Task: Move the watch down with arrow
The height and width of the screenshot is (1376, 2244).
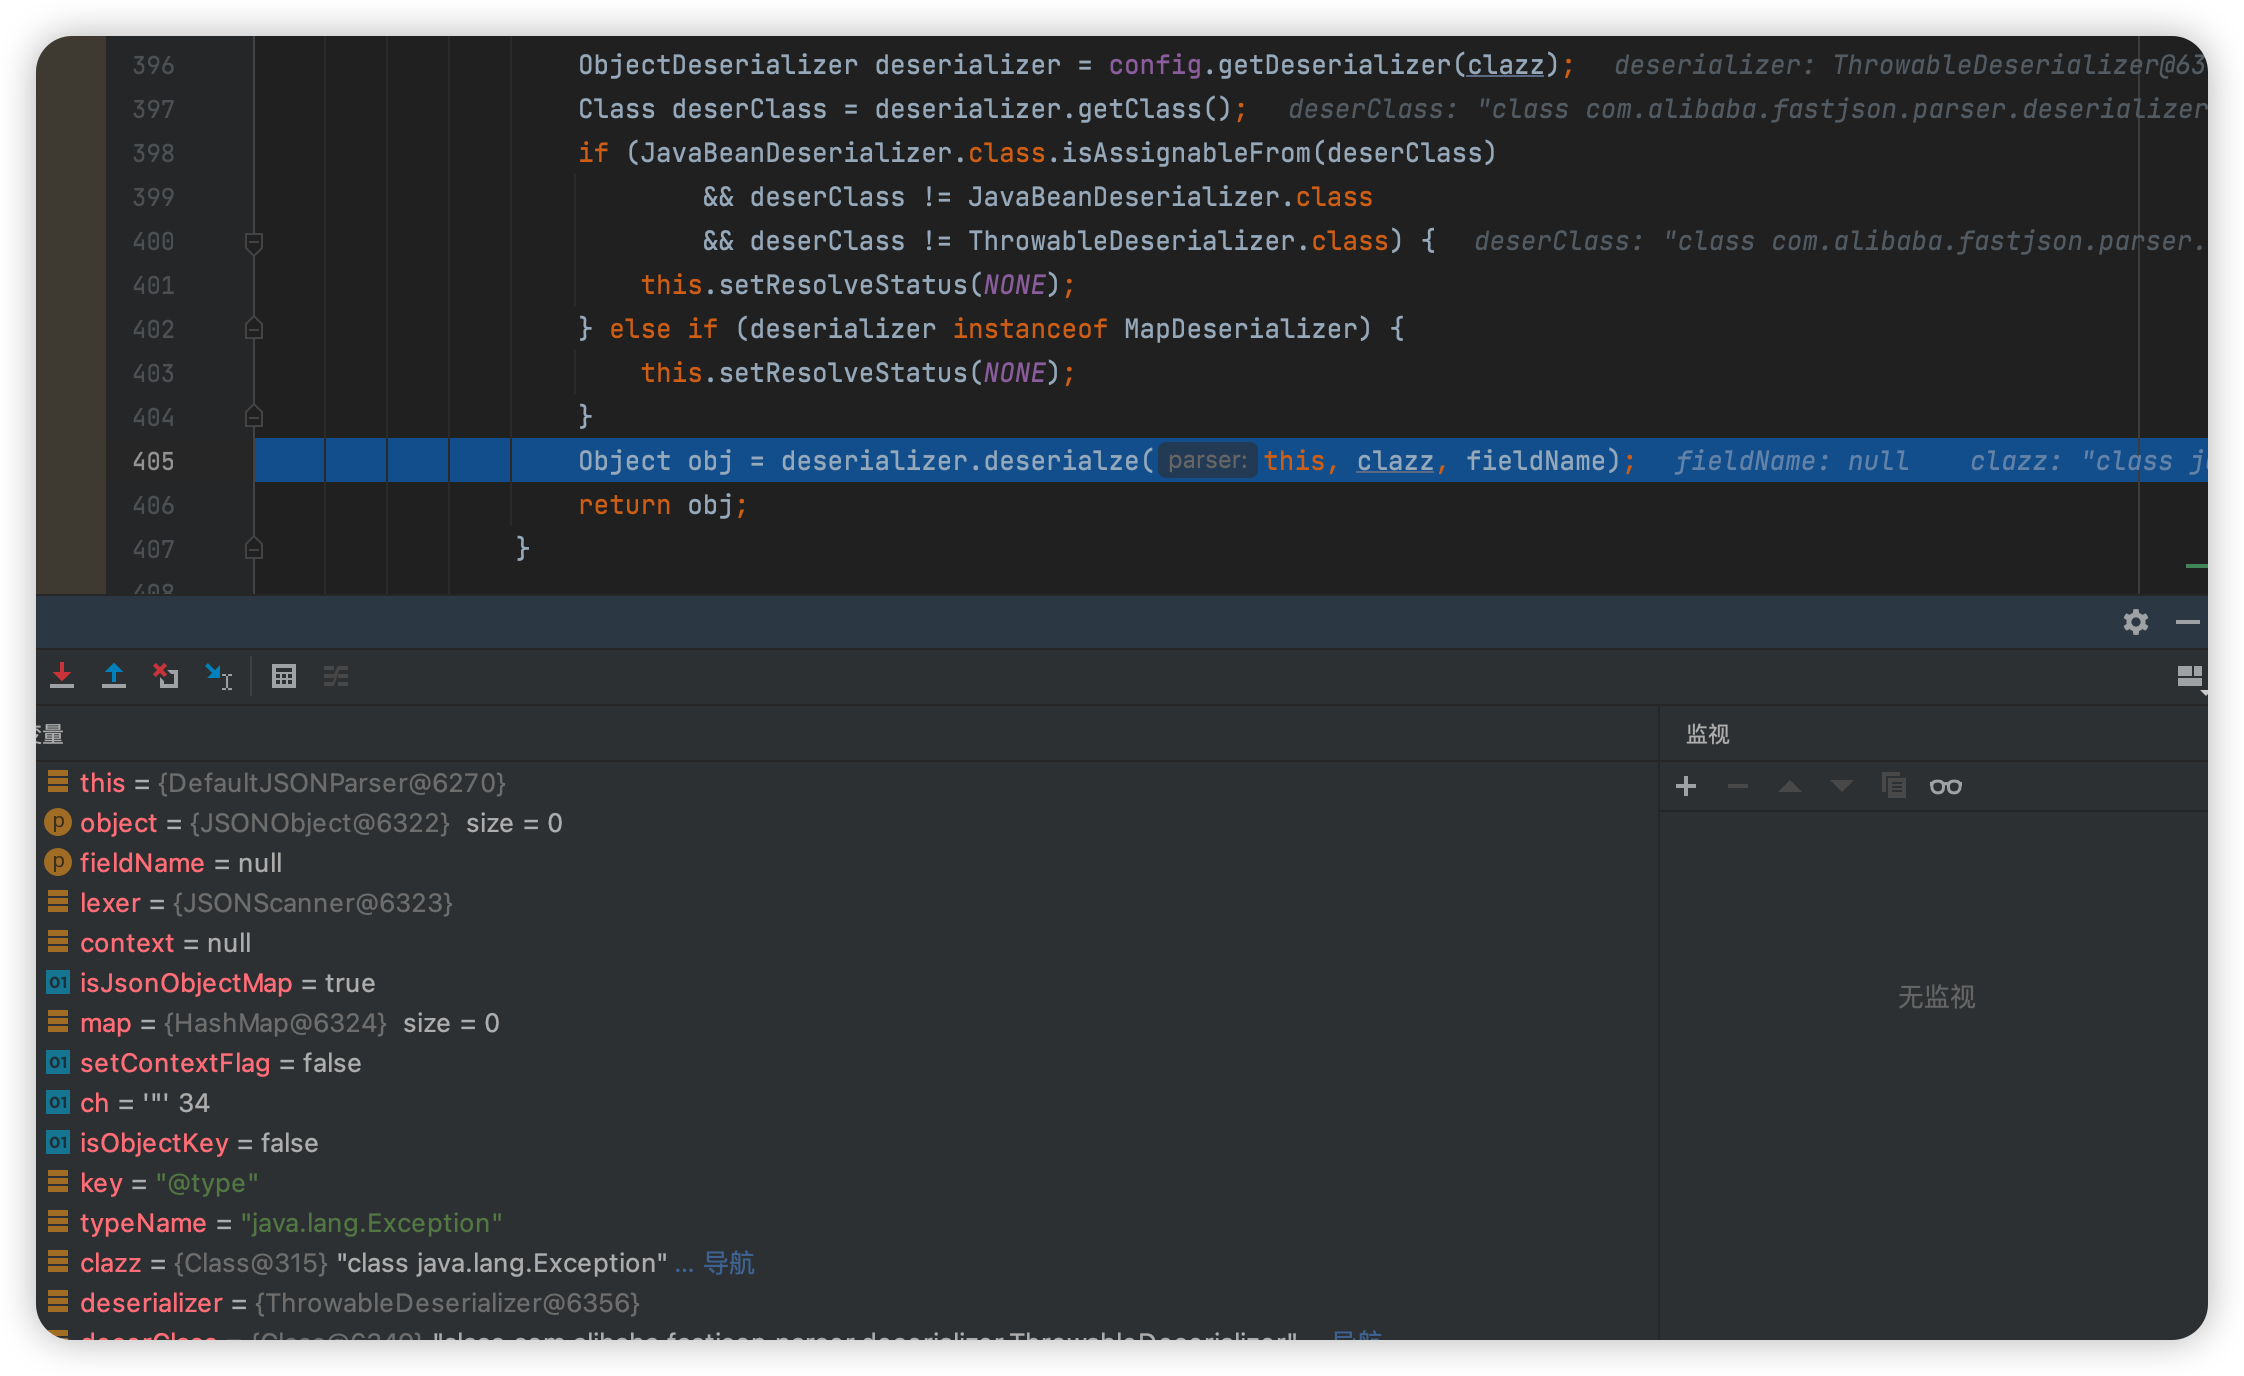Action: coord(1842,786)
